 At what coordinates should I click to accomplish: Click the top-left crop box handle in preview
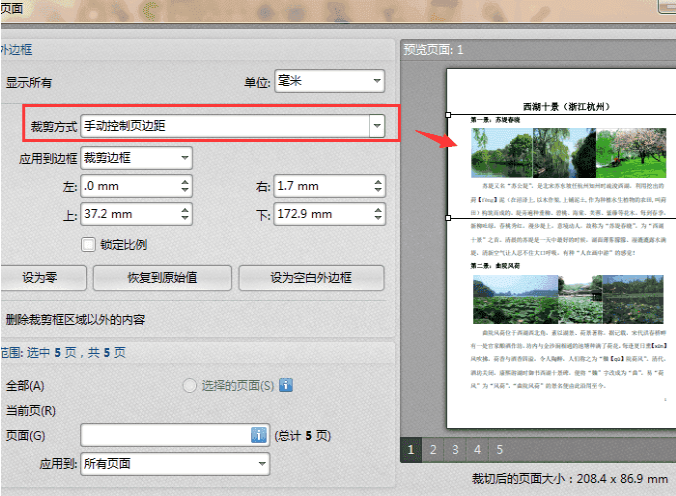click(448, 115)
